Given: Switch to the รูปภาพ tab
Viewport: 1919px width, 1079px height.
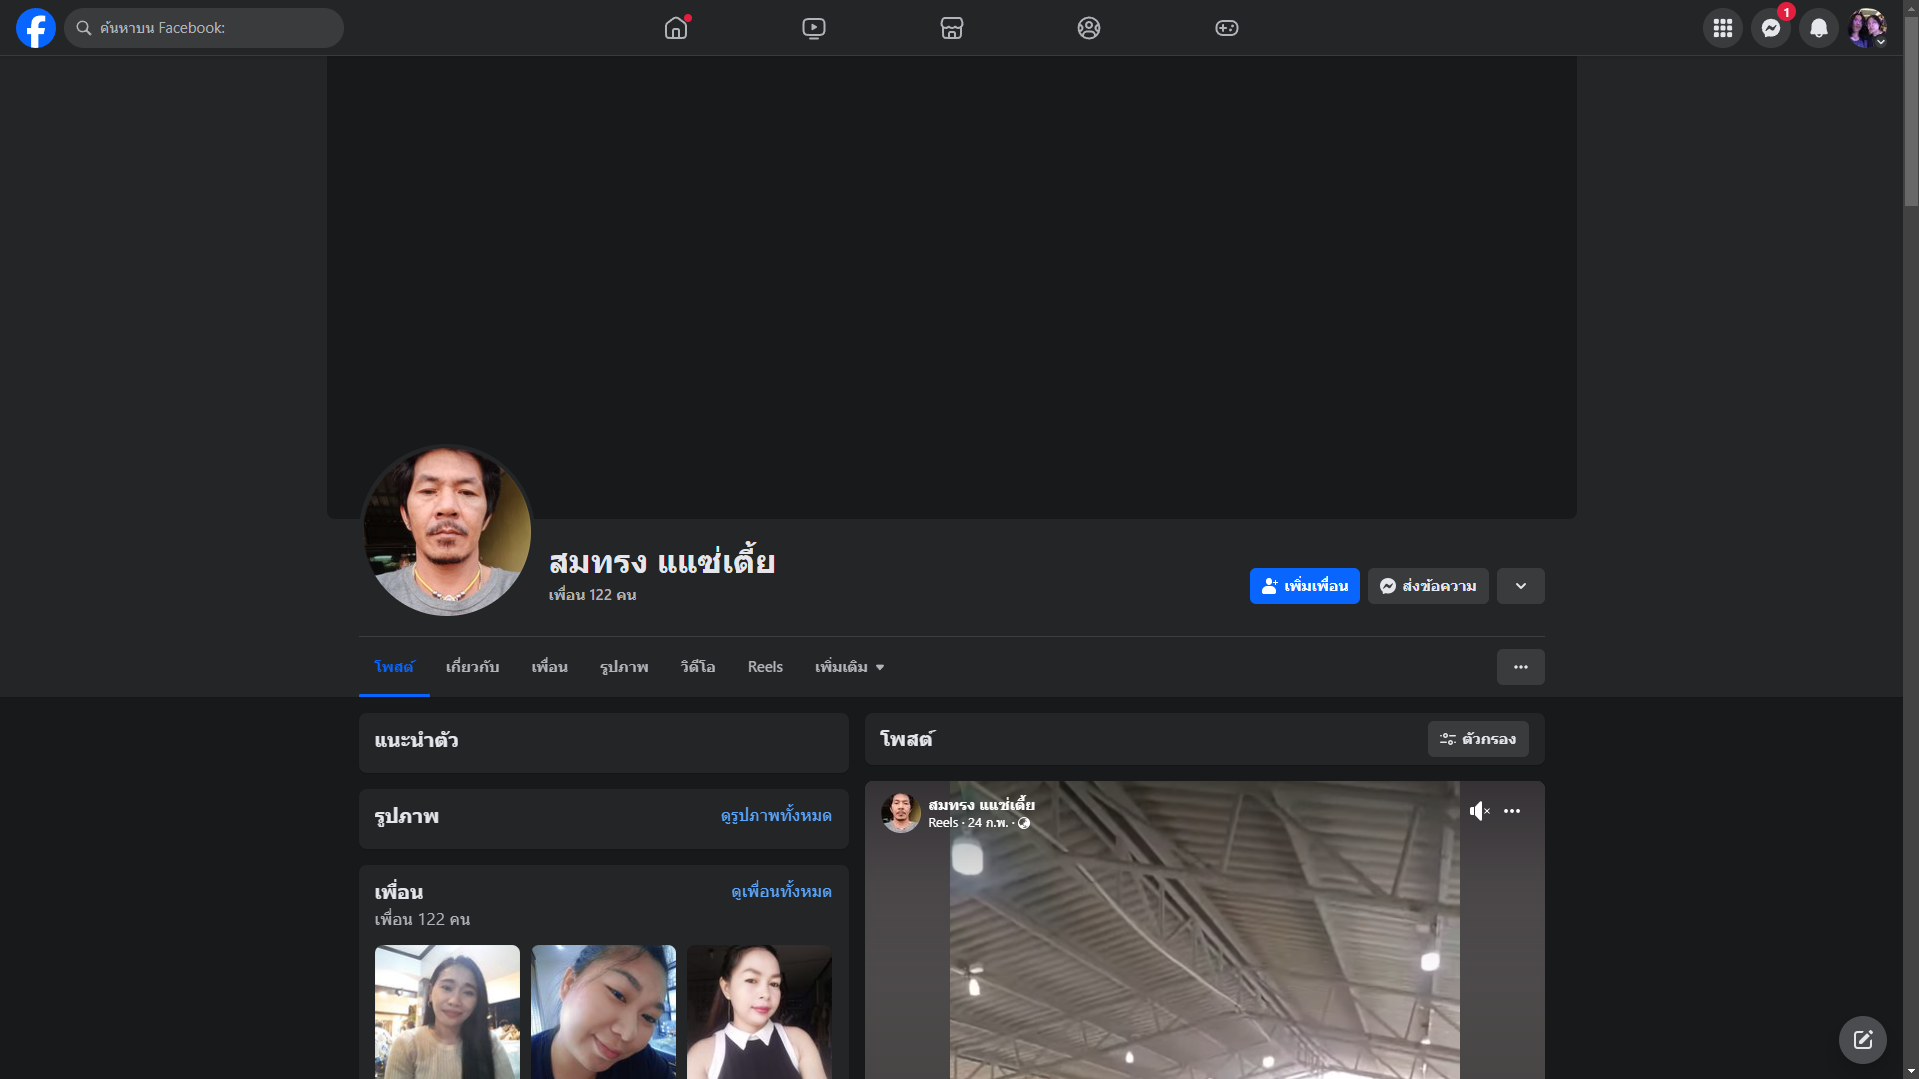Looking at the screenshot, I should 624,667.
